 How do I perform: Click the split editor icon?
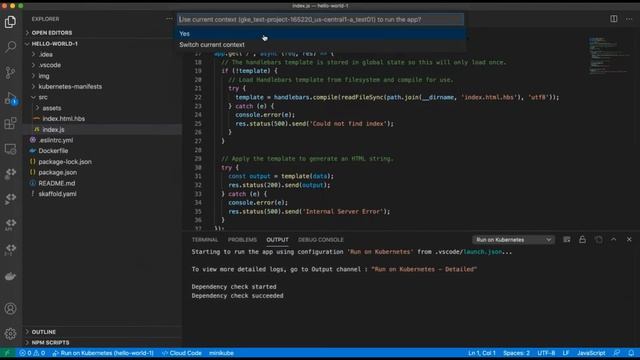point(613,19)
